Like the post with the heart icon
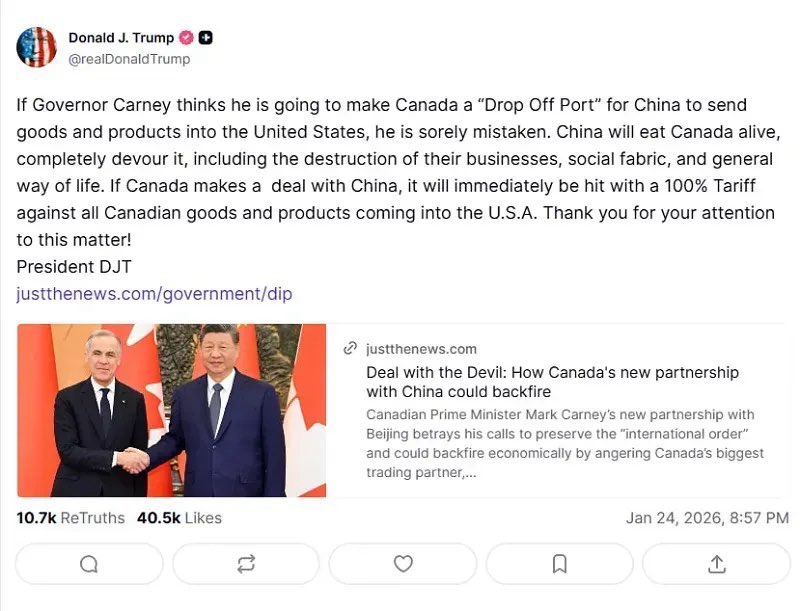Viewport: 800px width, 611px height. click(x=403, y=564)
